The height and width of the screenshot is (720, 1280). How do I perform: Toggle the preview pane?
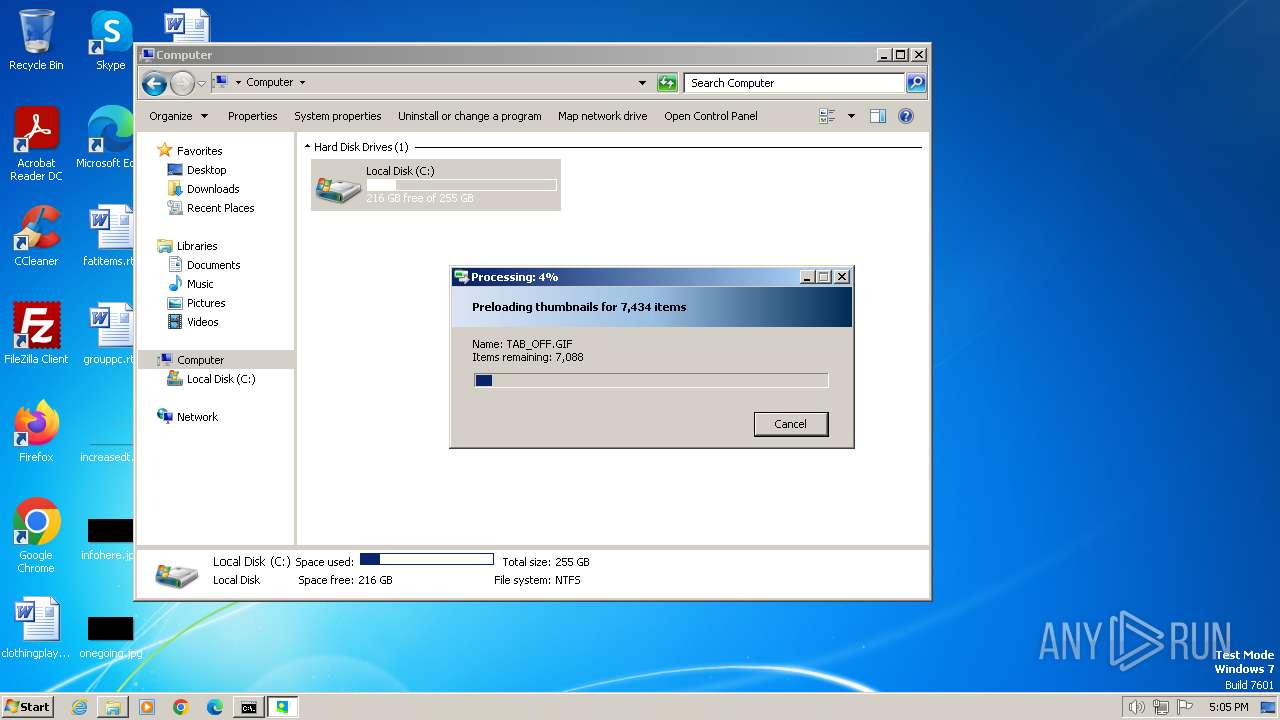(x=878, y=116)
